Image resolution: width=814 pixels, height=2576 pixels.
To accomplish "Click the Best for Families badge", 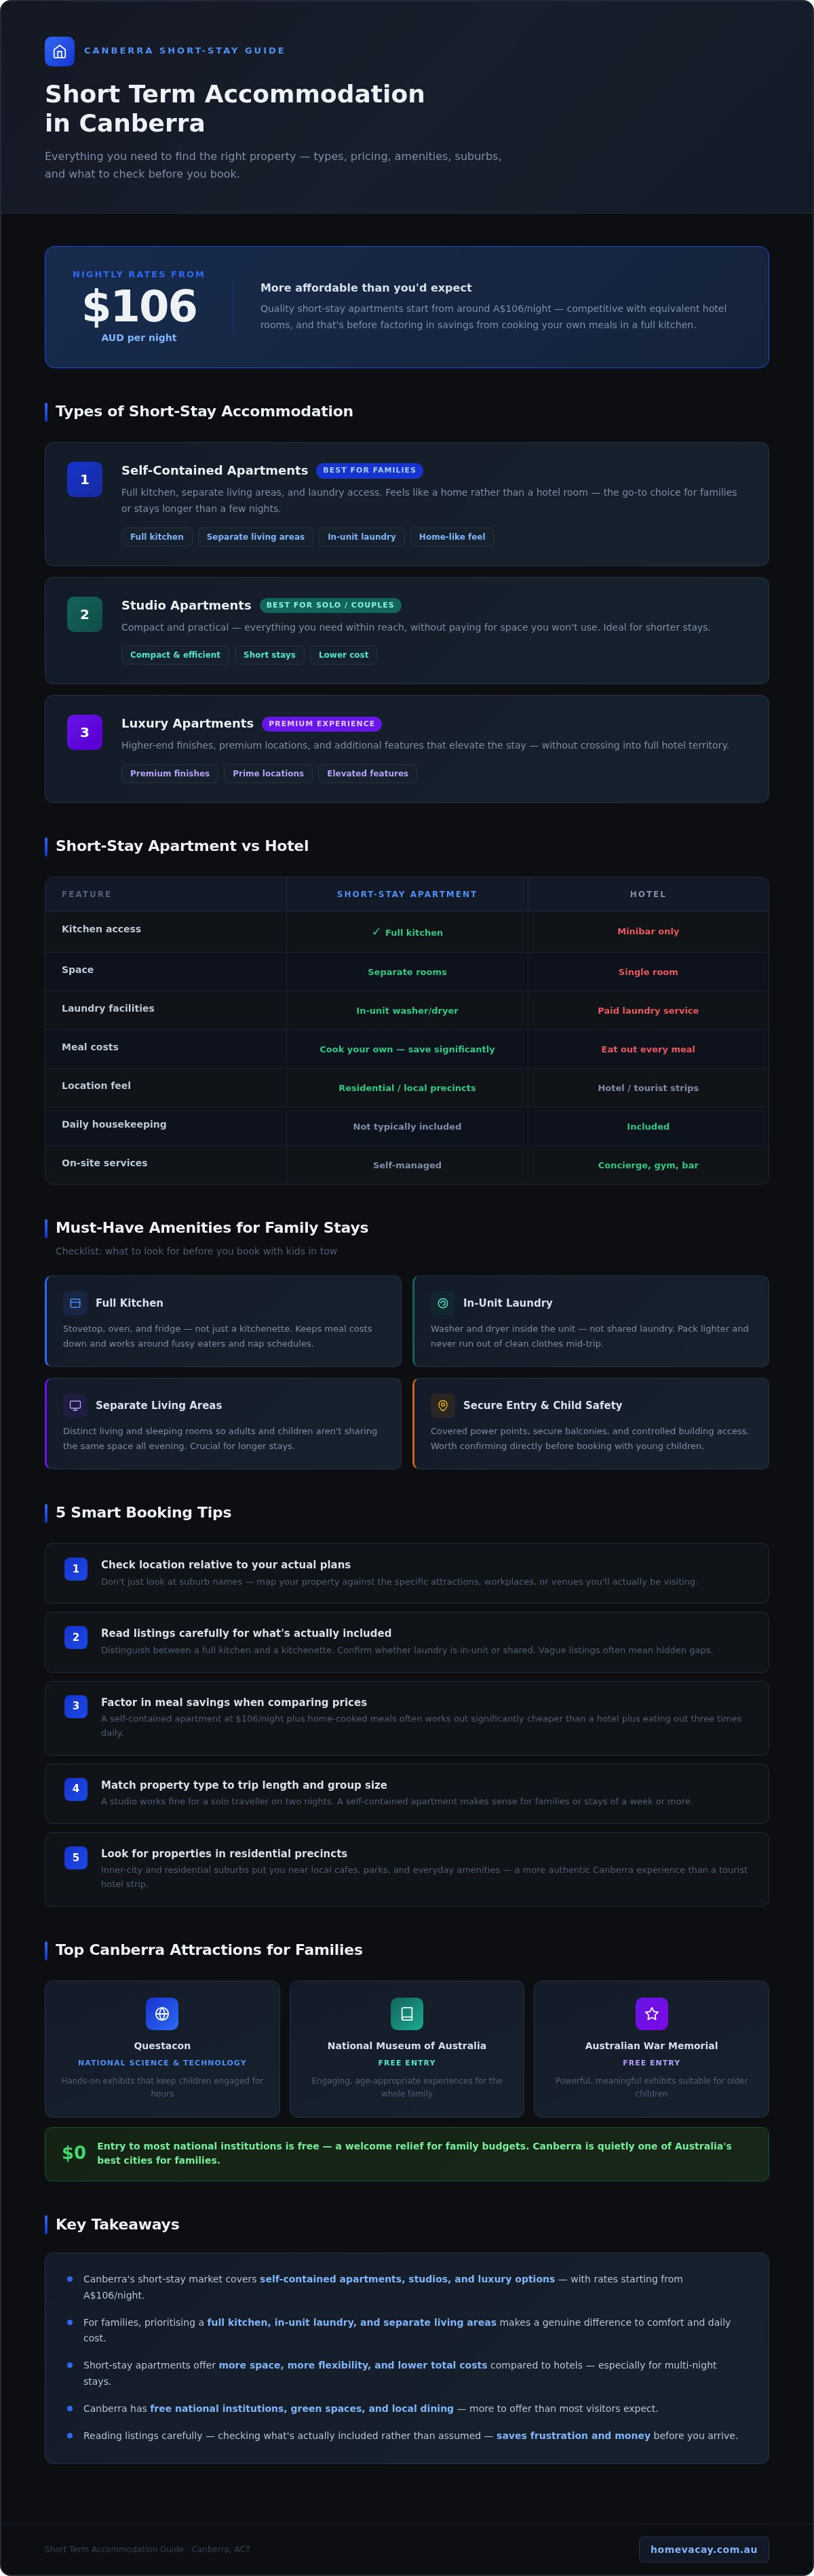I will click(x=369, y=470).
